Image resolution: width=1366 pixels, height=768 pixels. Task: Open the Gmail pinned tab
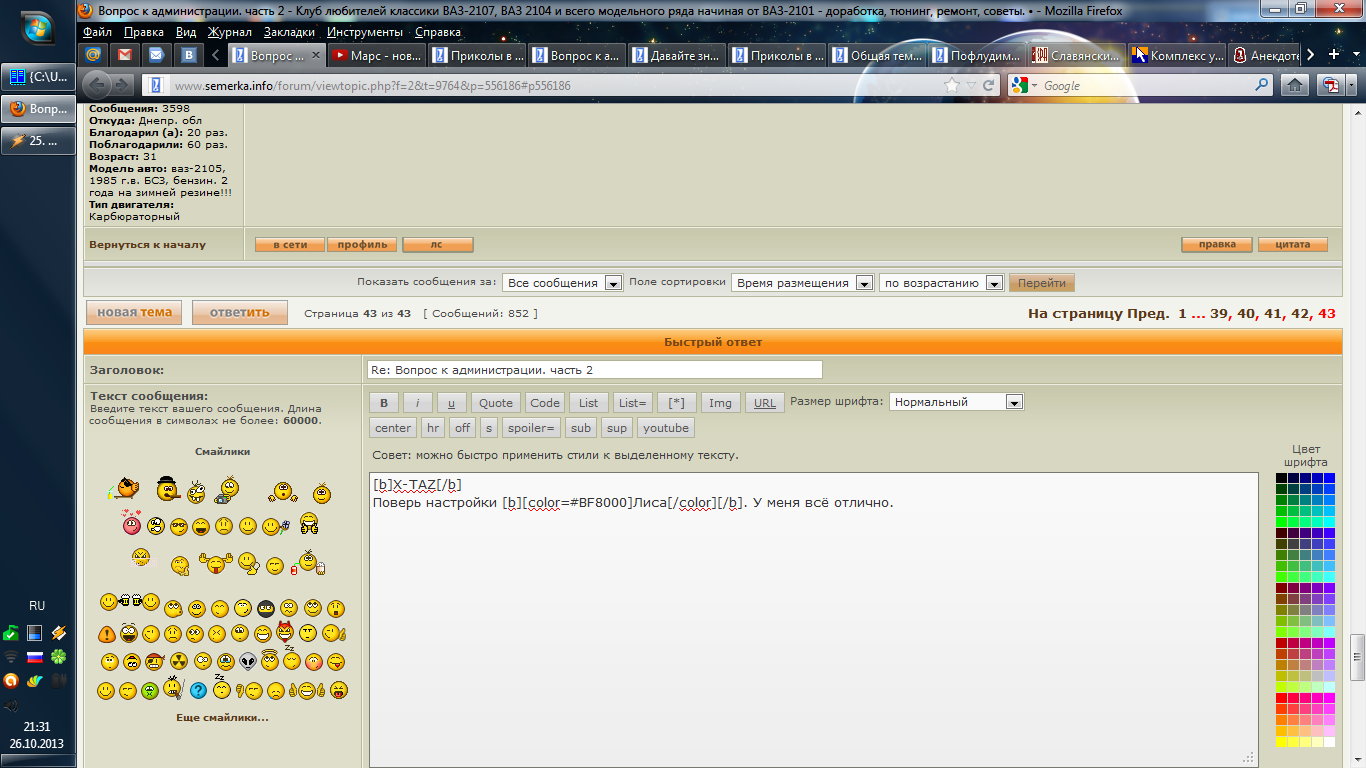coord(124,55)
